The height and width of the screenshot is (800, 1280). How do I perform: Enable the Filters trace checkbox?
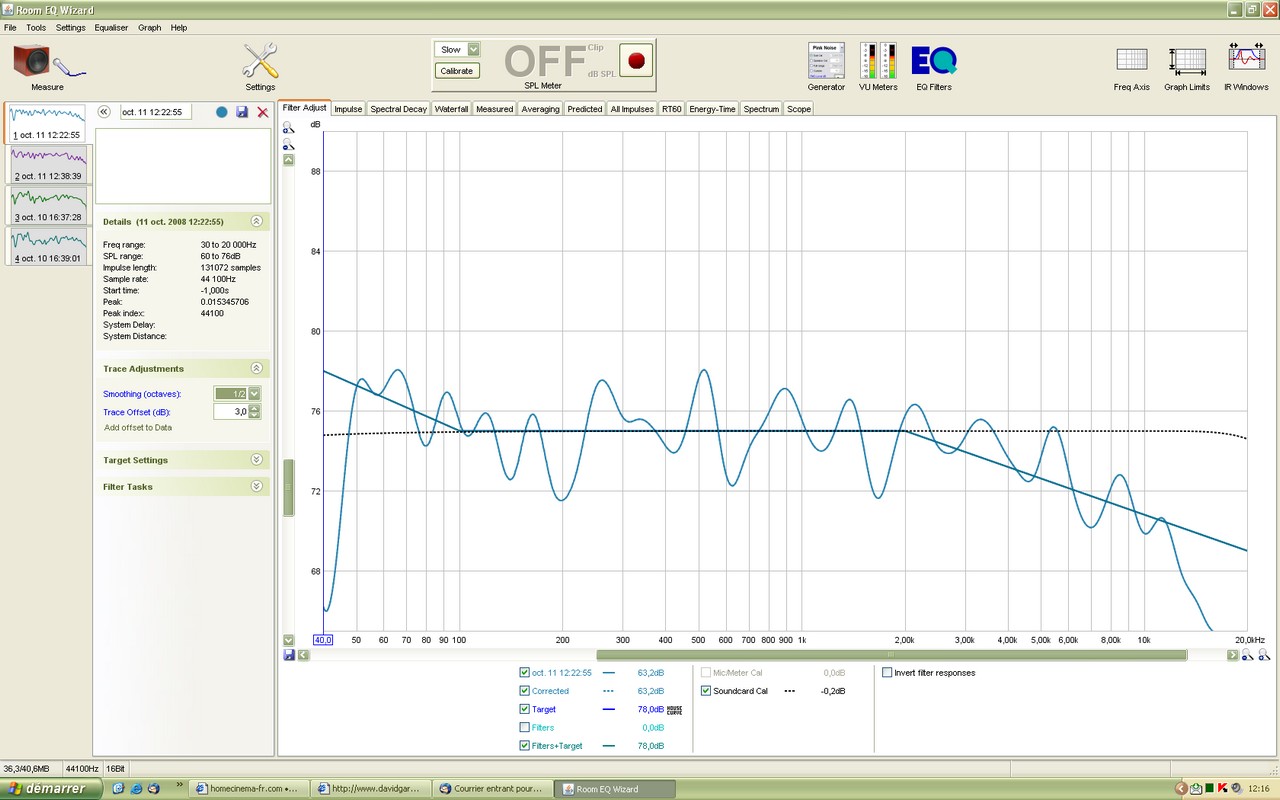click(525, 727)
